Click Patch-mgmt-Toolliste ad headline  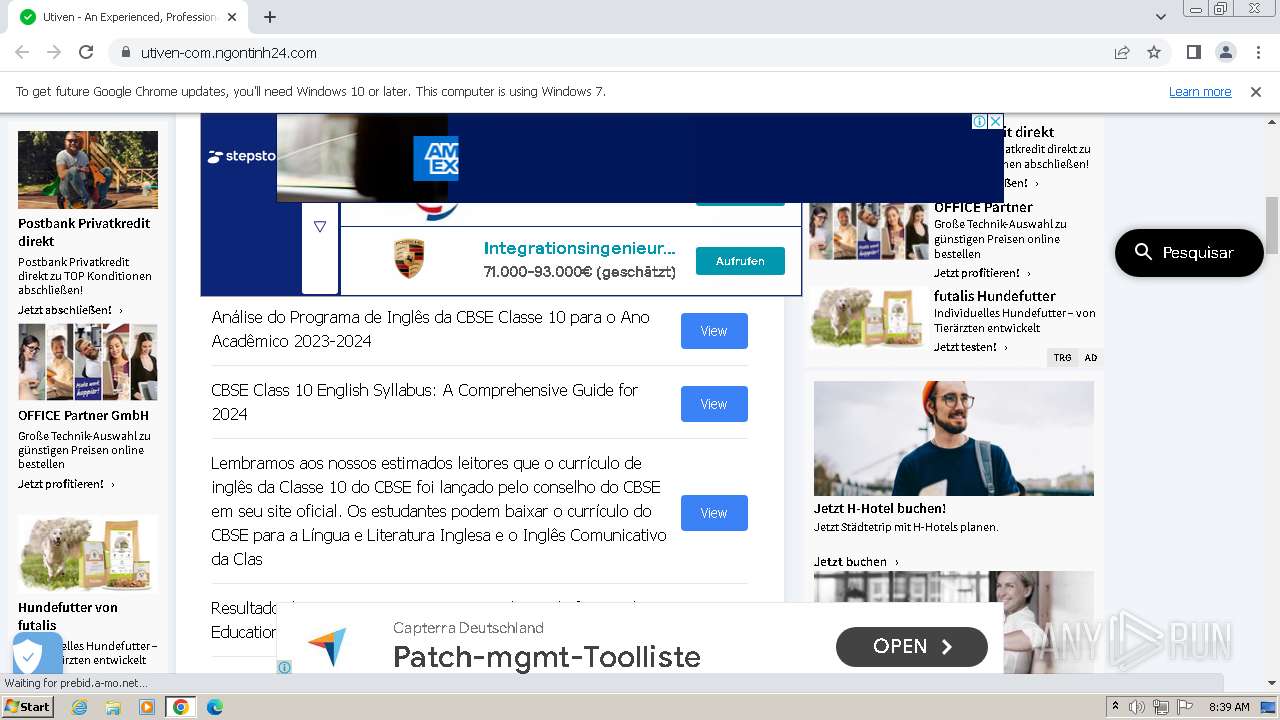coord(547,657)
